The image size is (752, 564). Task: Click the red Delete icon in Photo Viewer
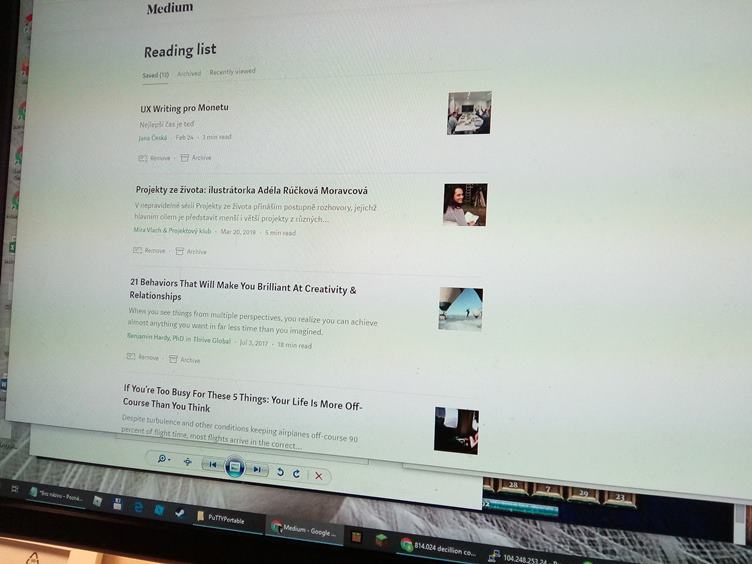[318, 476]
